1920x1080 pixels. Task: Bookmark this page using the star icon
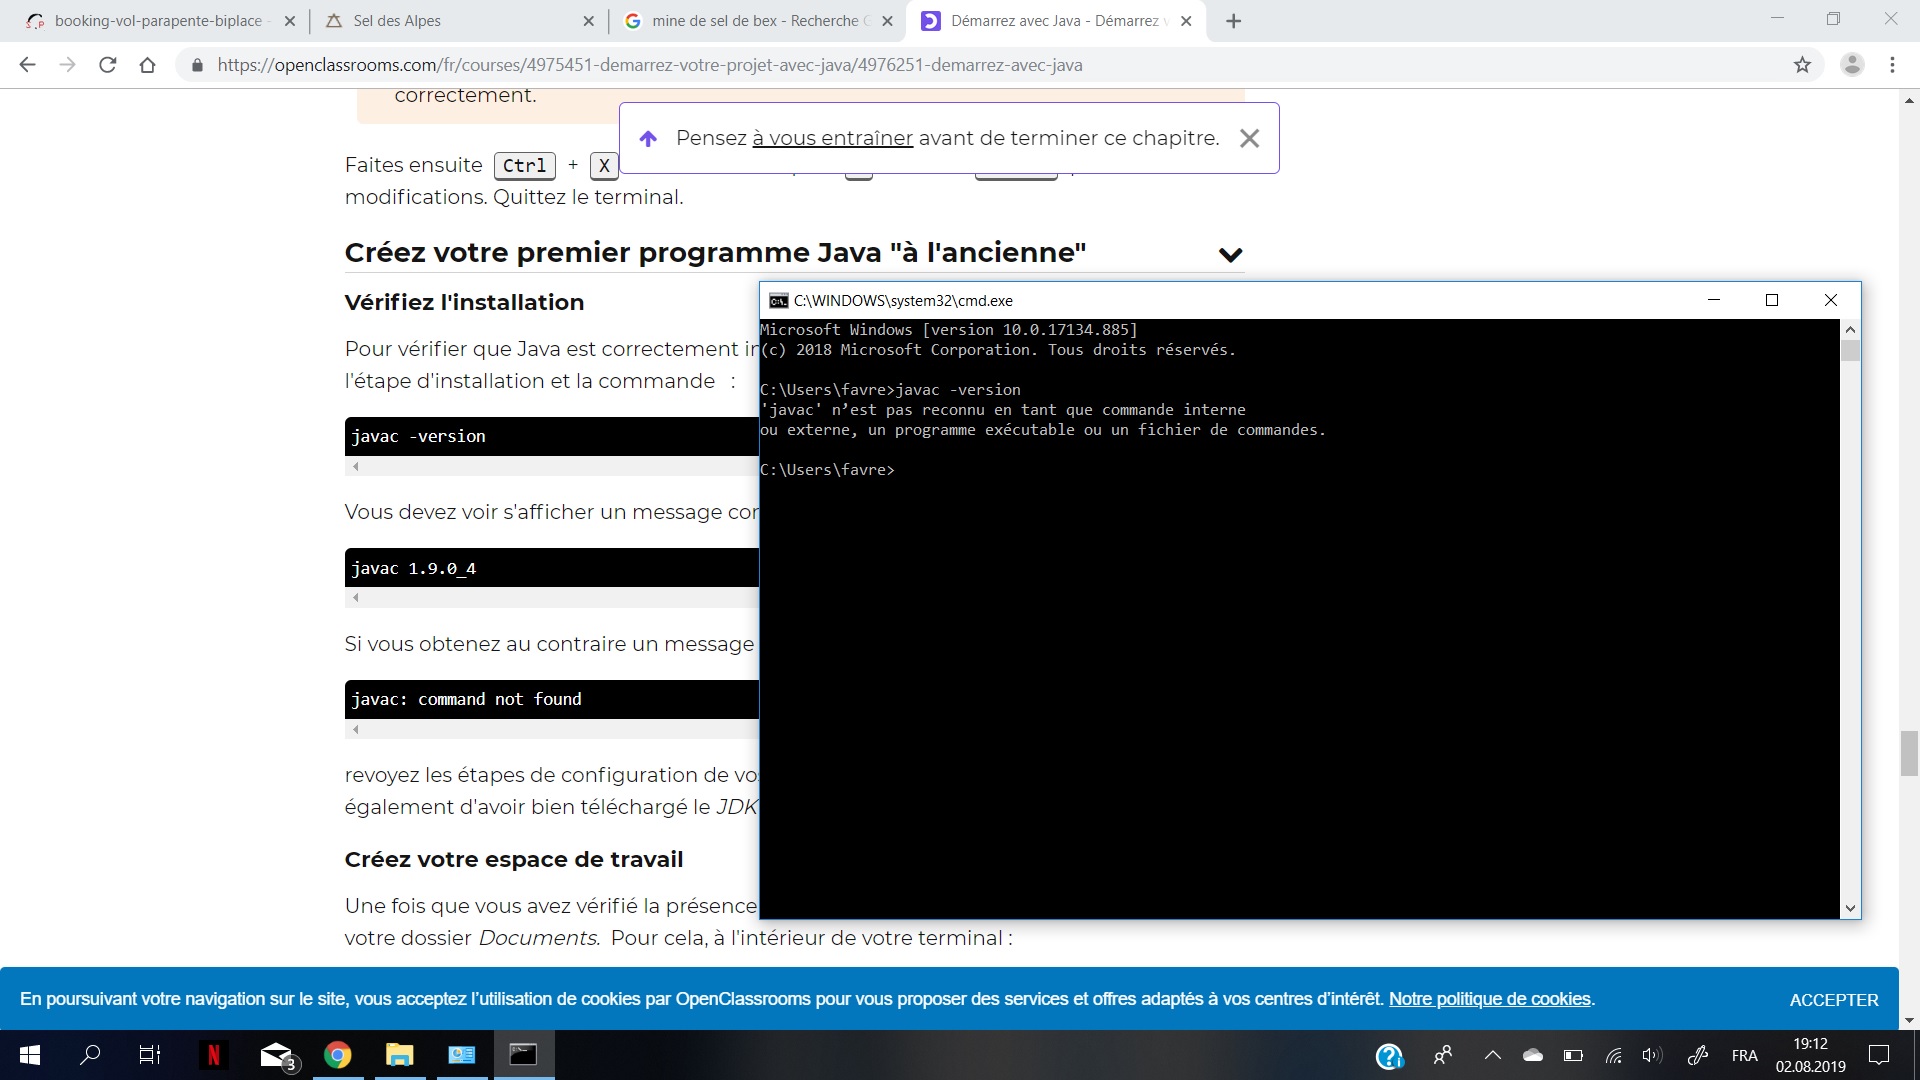(1803, 65)
